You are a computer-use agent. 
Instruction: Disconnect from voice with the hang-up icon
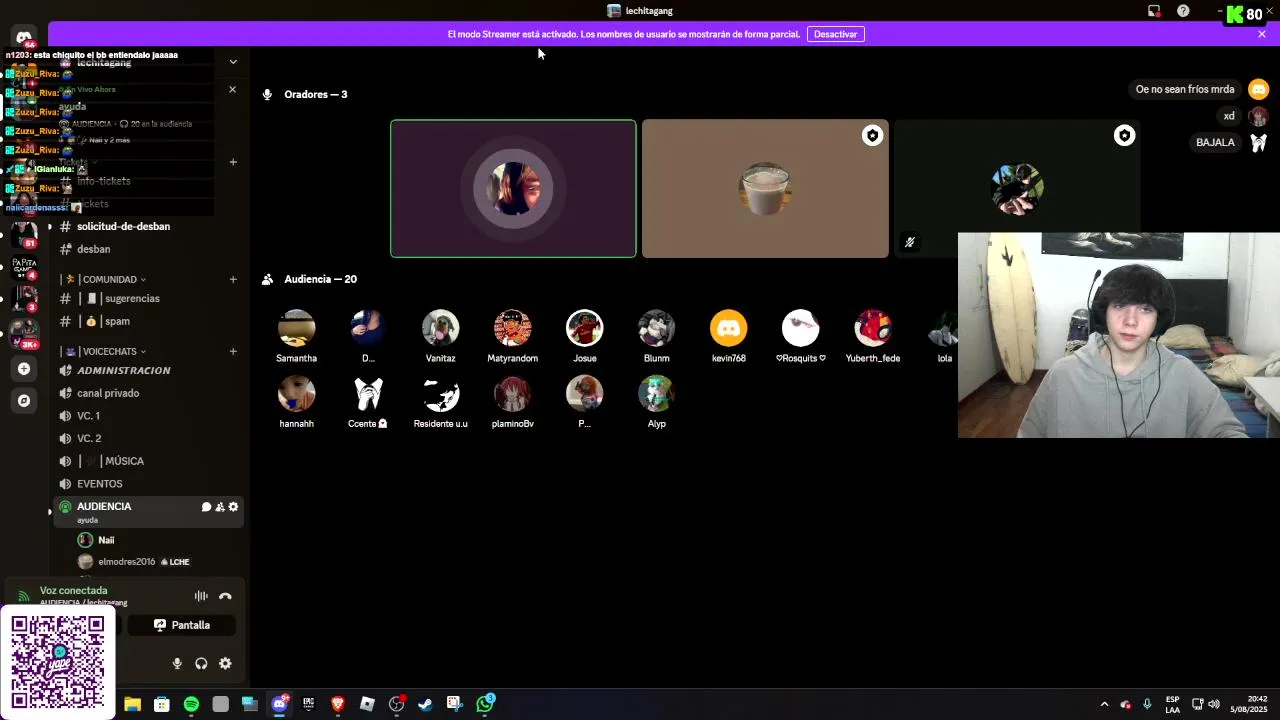(225, 596)
